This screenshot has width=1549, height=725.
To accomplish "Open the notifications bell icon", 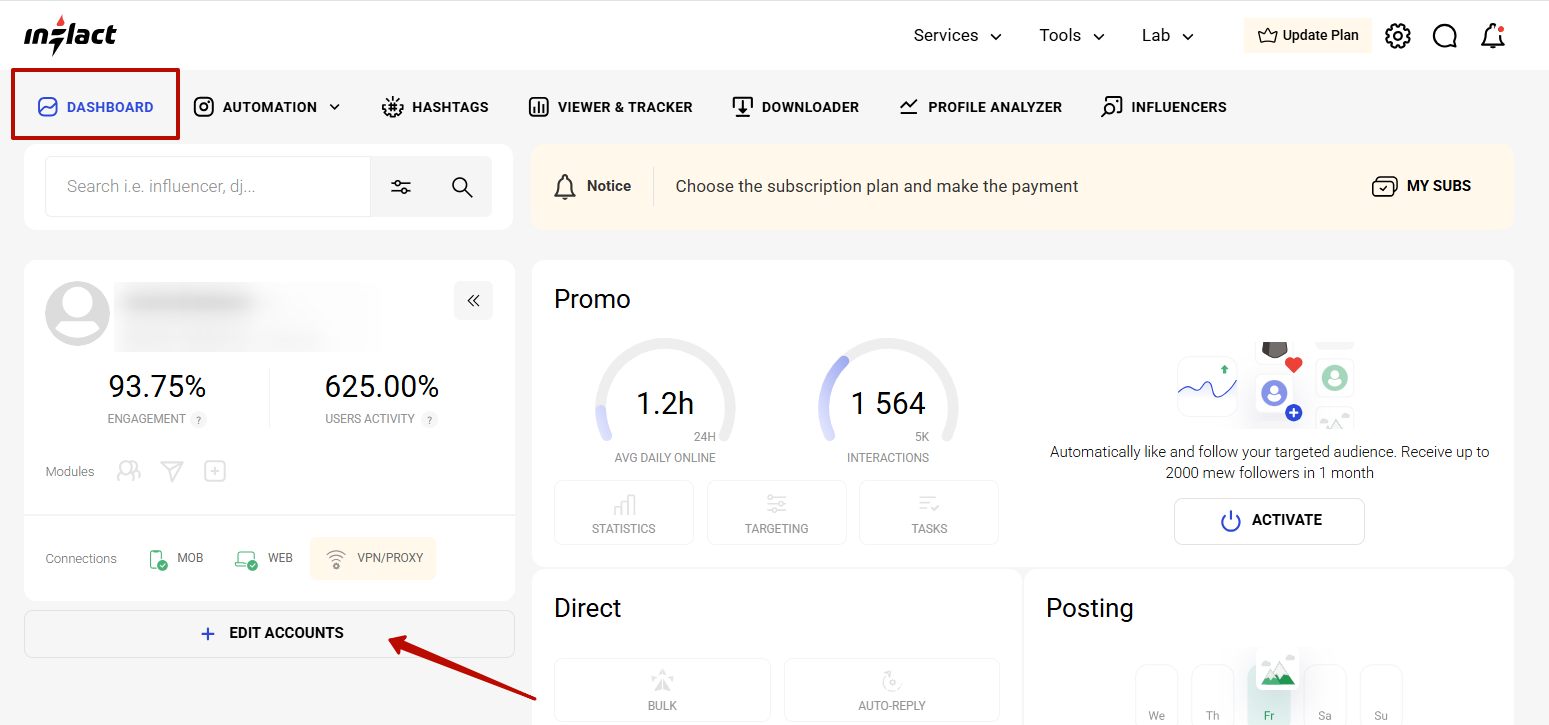I will [x=1492, y=36].
